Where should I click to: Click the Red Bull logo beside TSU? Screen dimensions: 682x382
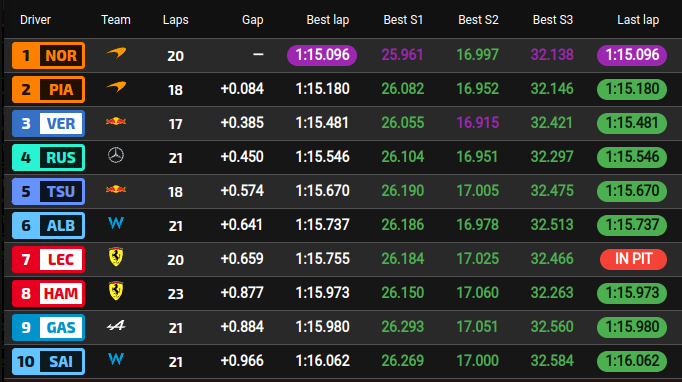coord(116,189)
